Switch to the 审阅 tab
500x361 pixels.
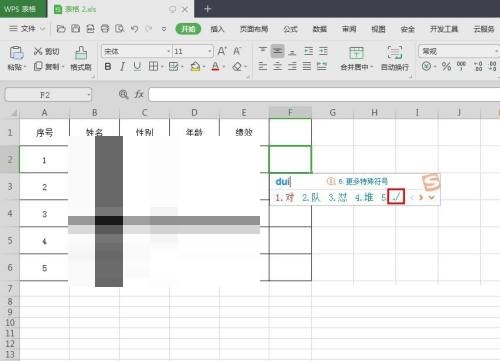349,29
